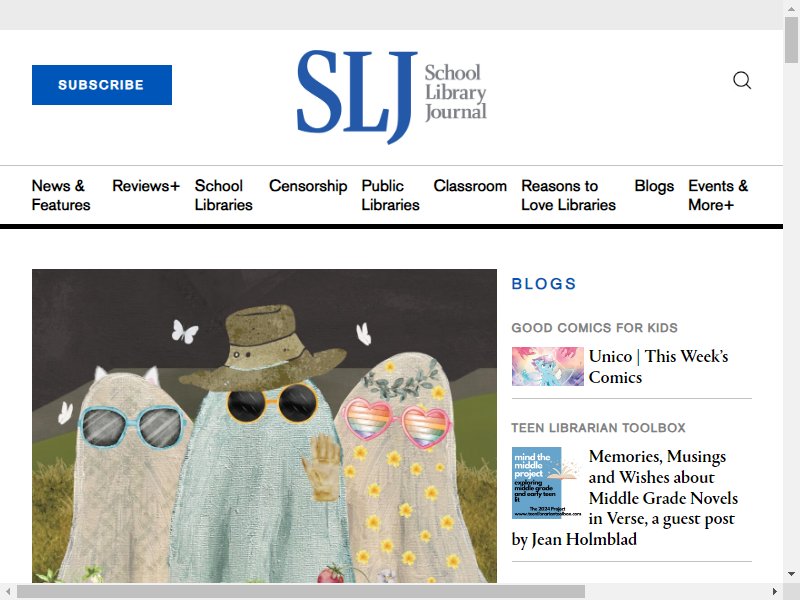Open the Blogs navigation item
Viewport: 800px width, 600px height.
coord(654,186)
